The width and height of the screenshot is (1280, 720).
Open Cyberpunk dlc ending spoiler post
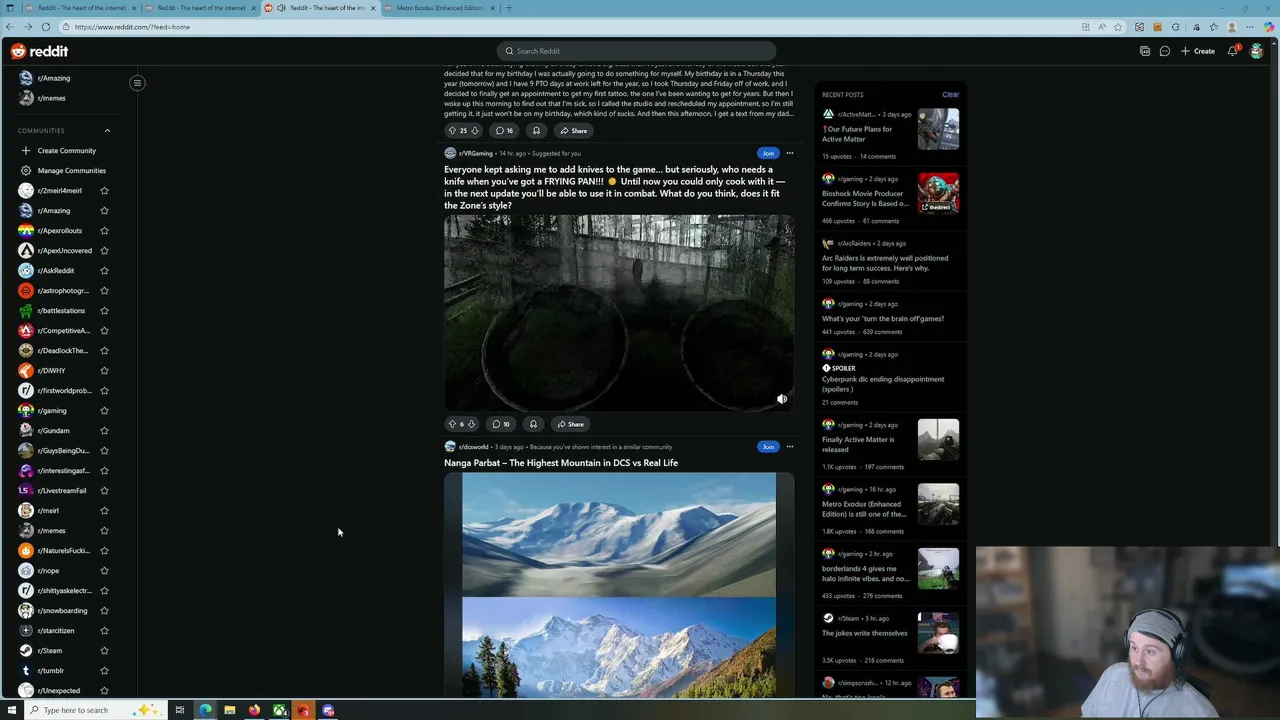[883, 384]
